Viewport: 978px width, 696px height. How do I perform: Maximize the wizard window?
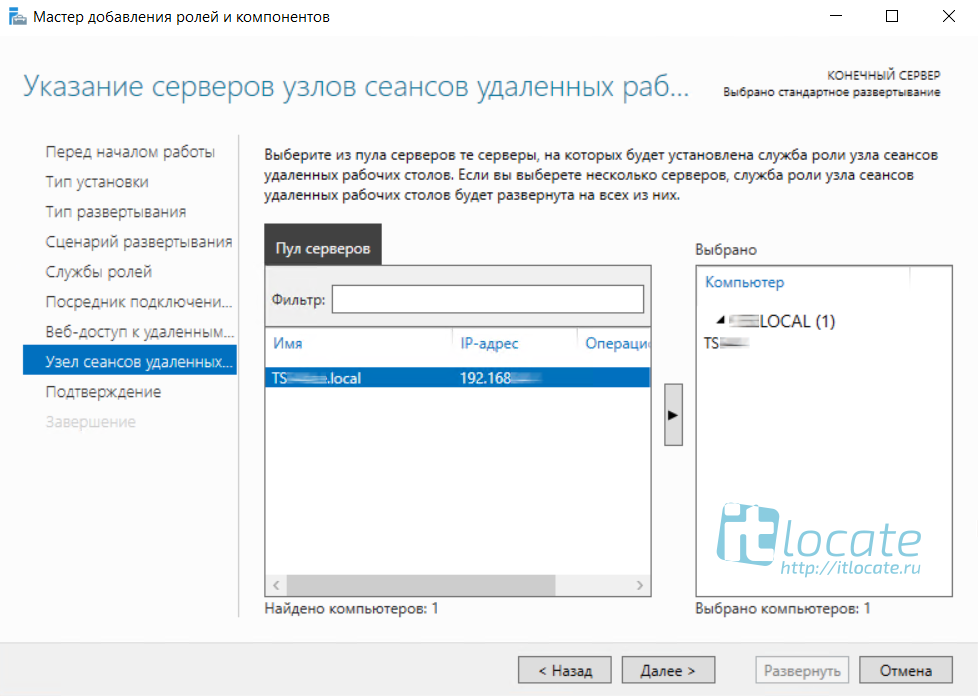click(892, 17)
